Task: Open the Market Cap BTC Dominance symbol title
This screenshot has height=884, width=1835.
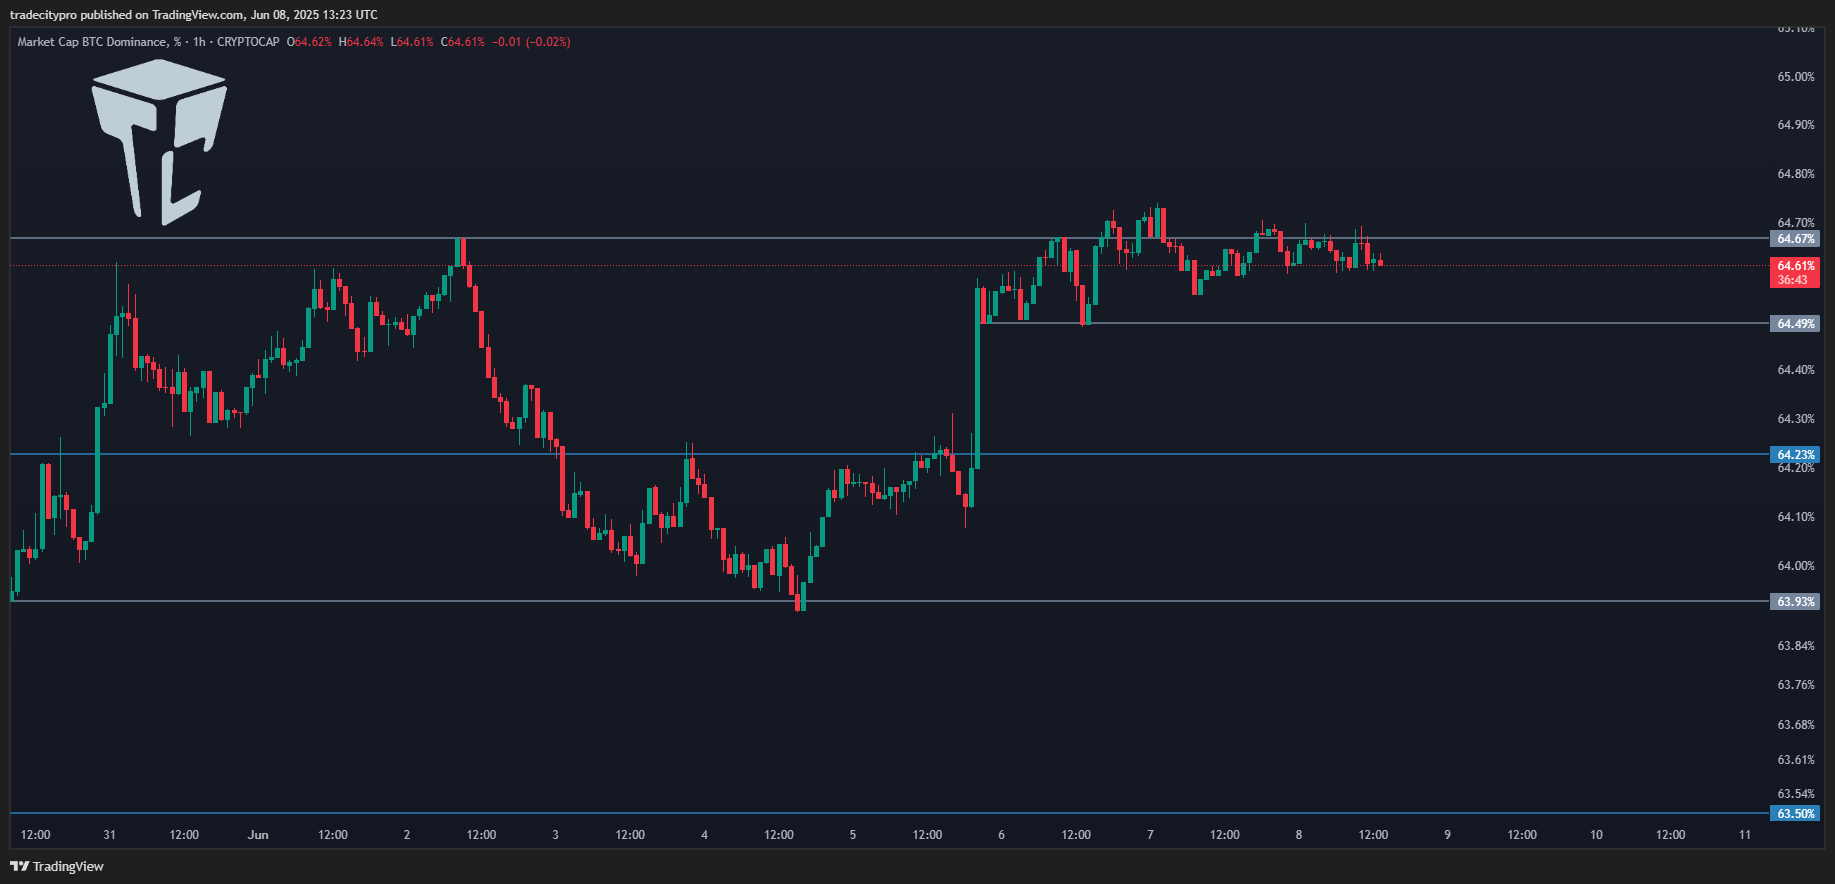Action: click(x=100, y=42)
